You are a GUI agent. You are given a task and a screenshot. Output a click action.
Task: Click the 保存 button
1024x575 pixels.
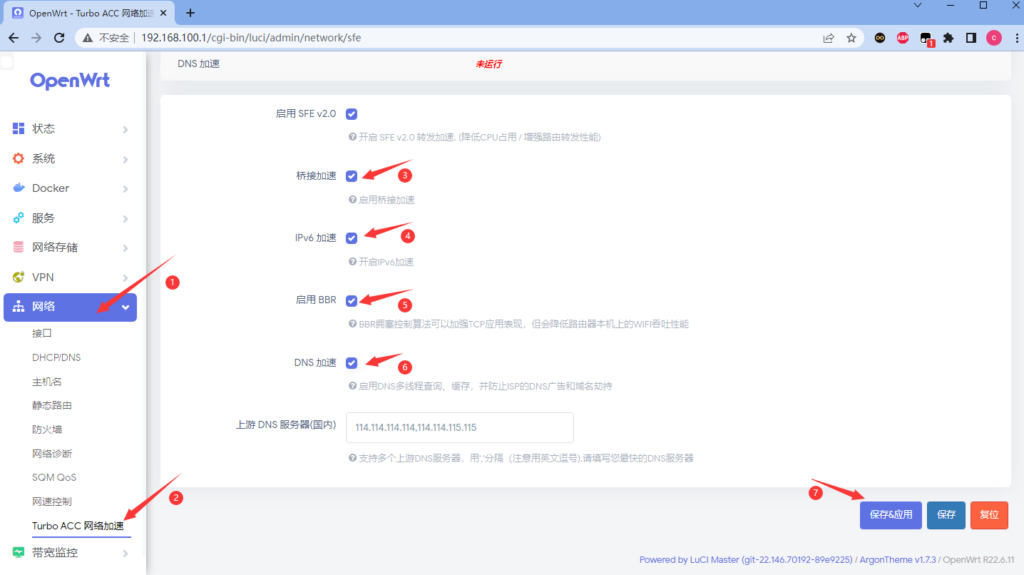946,515
